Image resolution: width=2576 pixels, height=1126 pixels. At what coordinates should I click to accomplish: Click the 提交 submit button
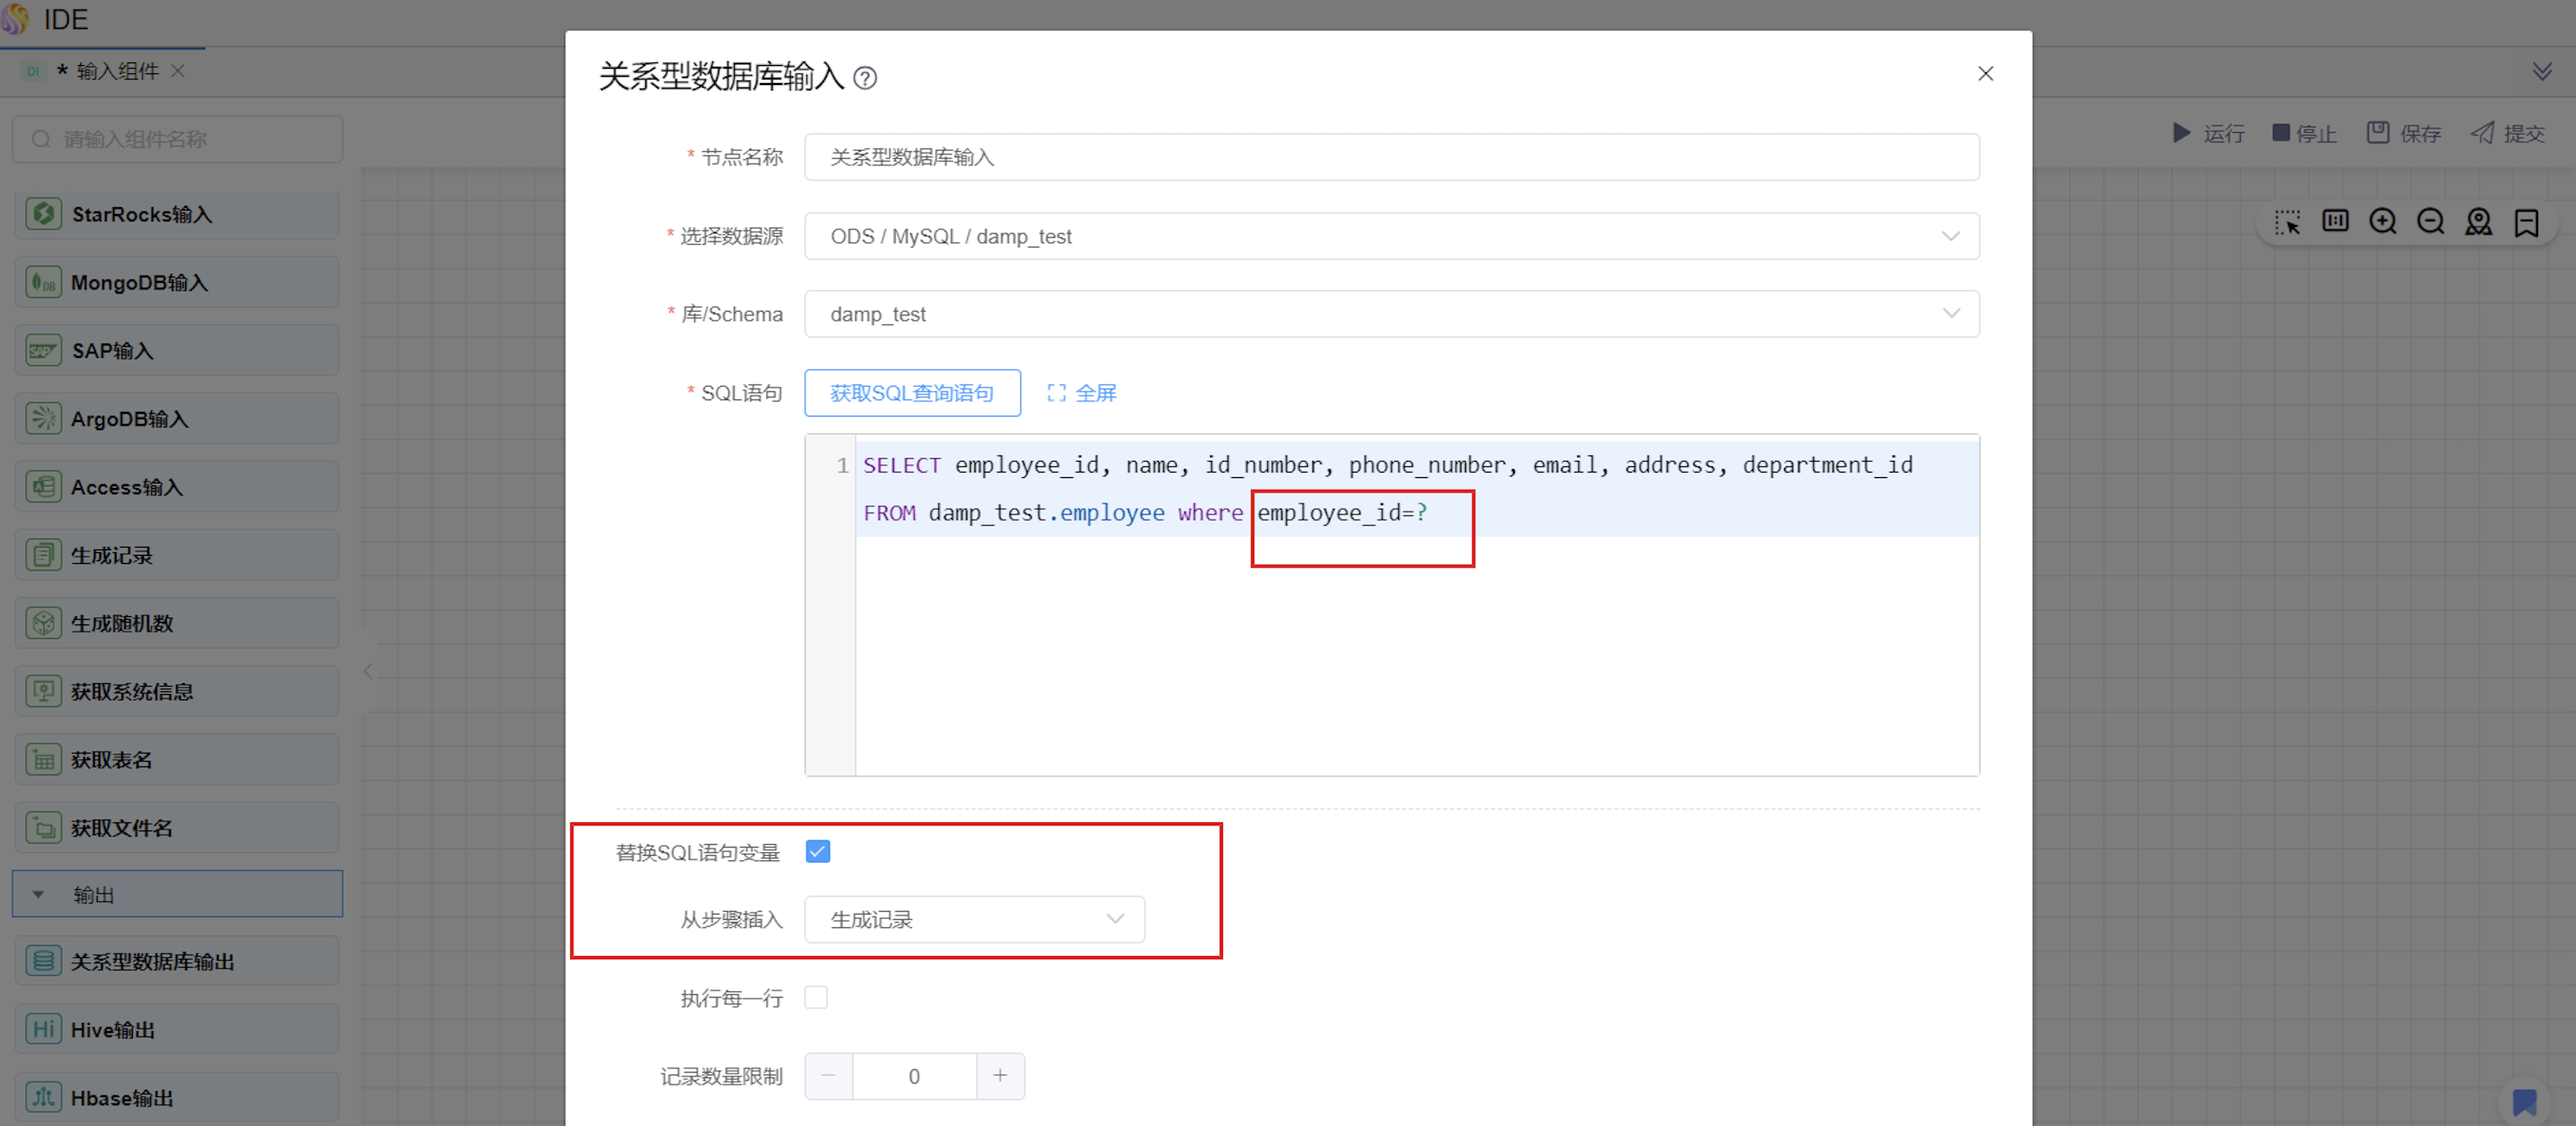click(2507, 133)
